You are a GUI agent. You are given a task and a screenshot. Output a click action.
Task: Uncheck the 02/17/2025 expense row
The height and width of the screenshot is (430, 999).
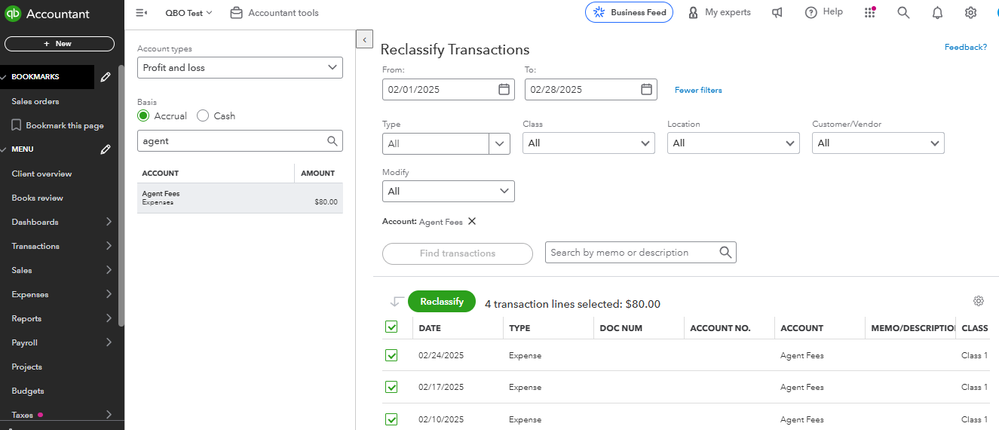point(391,387)
